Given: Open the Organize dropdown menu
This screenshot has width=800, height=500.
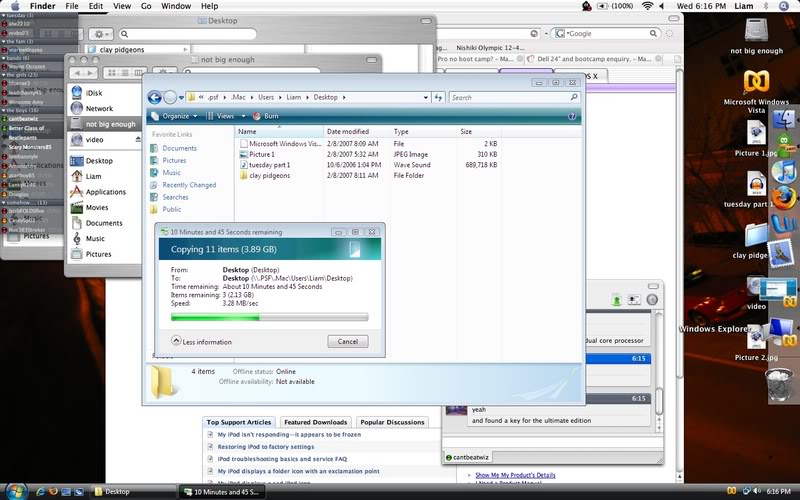Looking at the screenshot, I should (174, 116).
